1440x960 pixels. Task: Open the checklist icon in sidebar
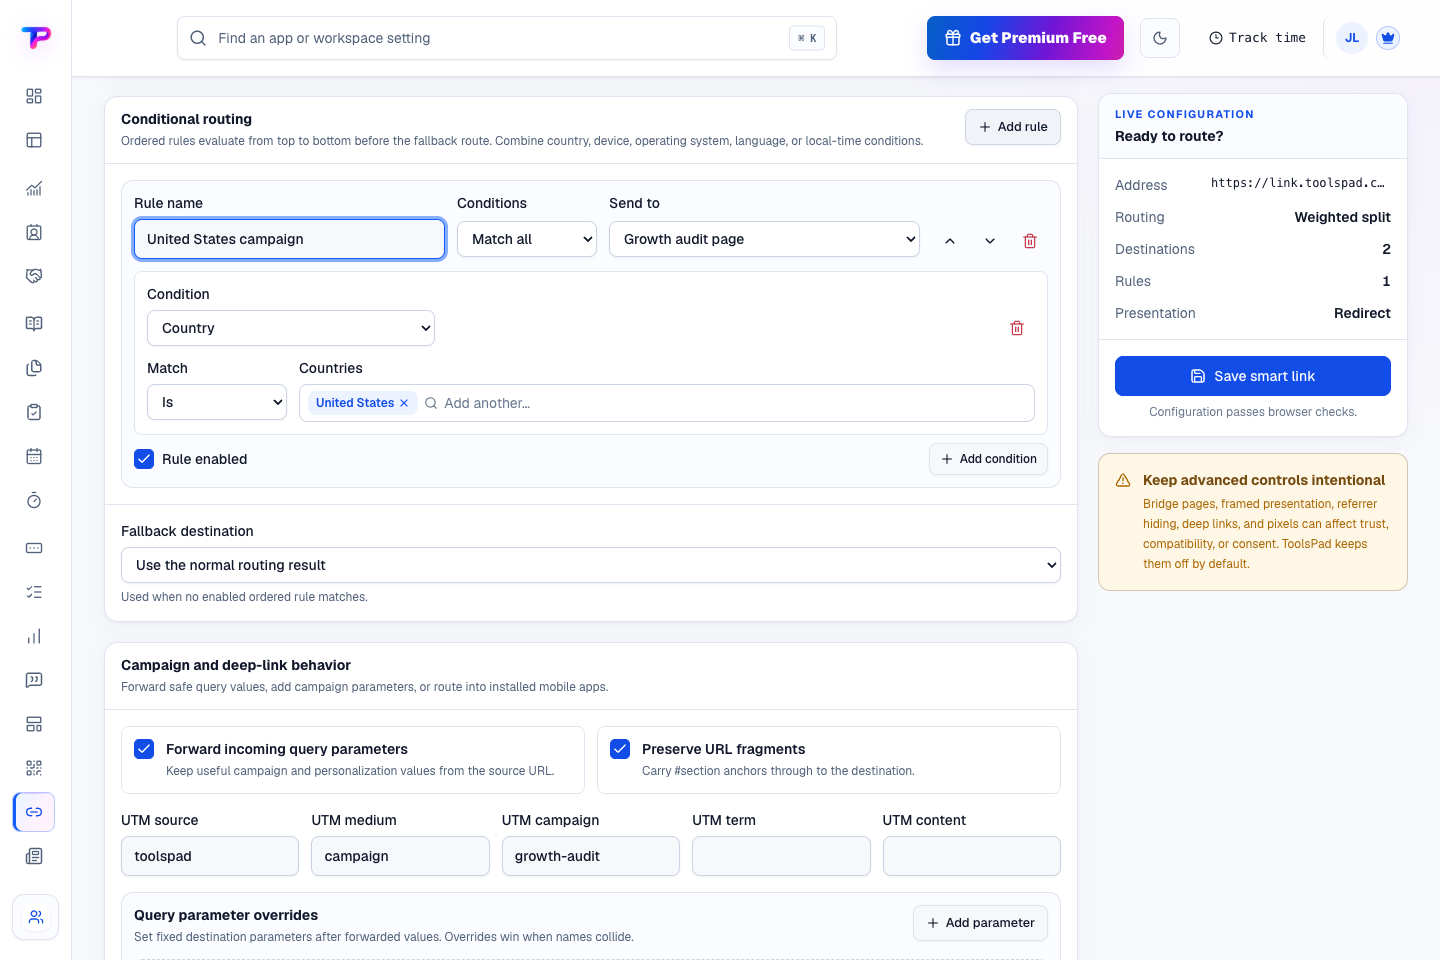tap(34, 592)
